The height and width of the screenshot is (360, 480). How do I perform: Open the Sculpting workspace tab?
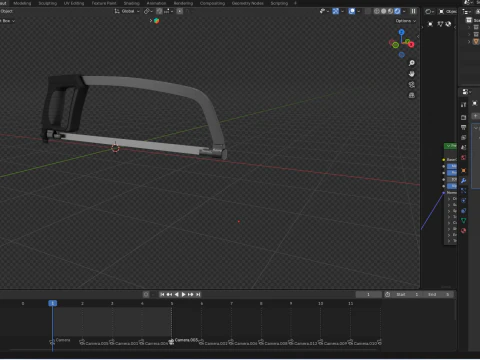[x=48, y=3]
